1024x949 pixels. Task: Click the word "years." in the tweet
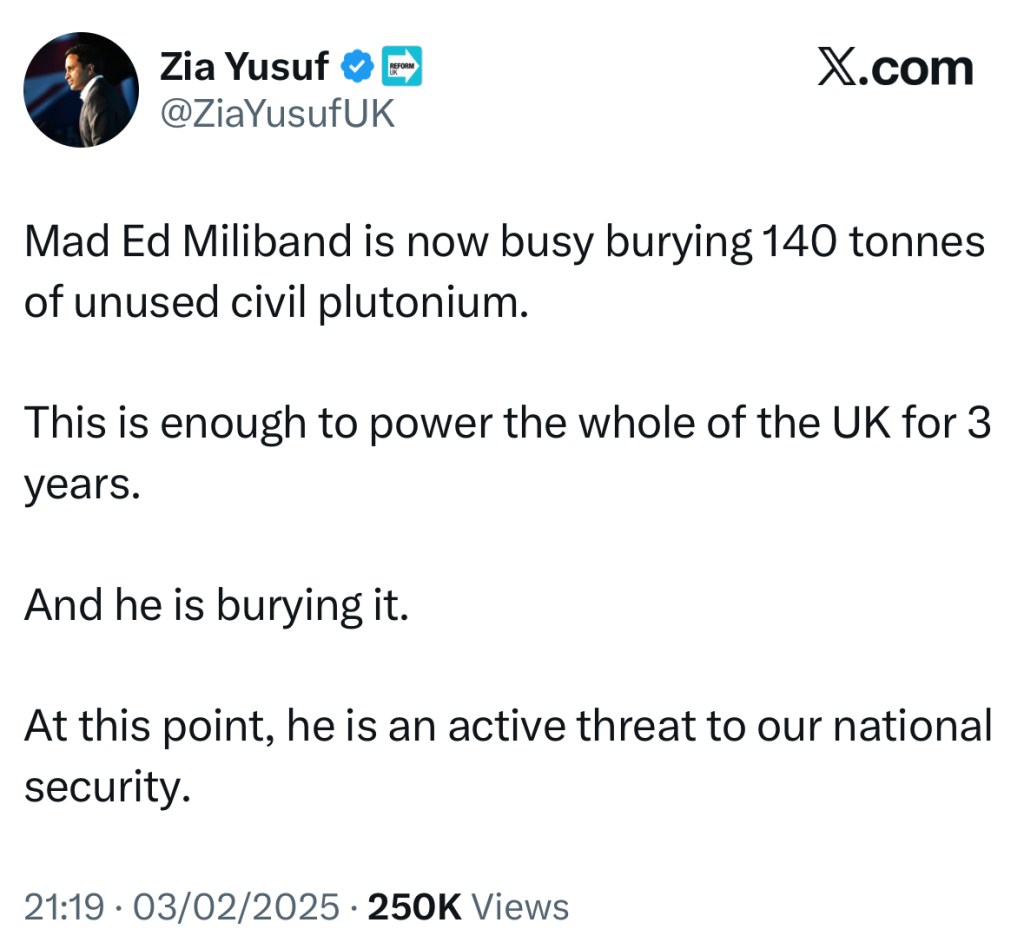(79, 486)
